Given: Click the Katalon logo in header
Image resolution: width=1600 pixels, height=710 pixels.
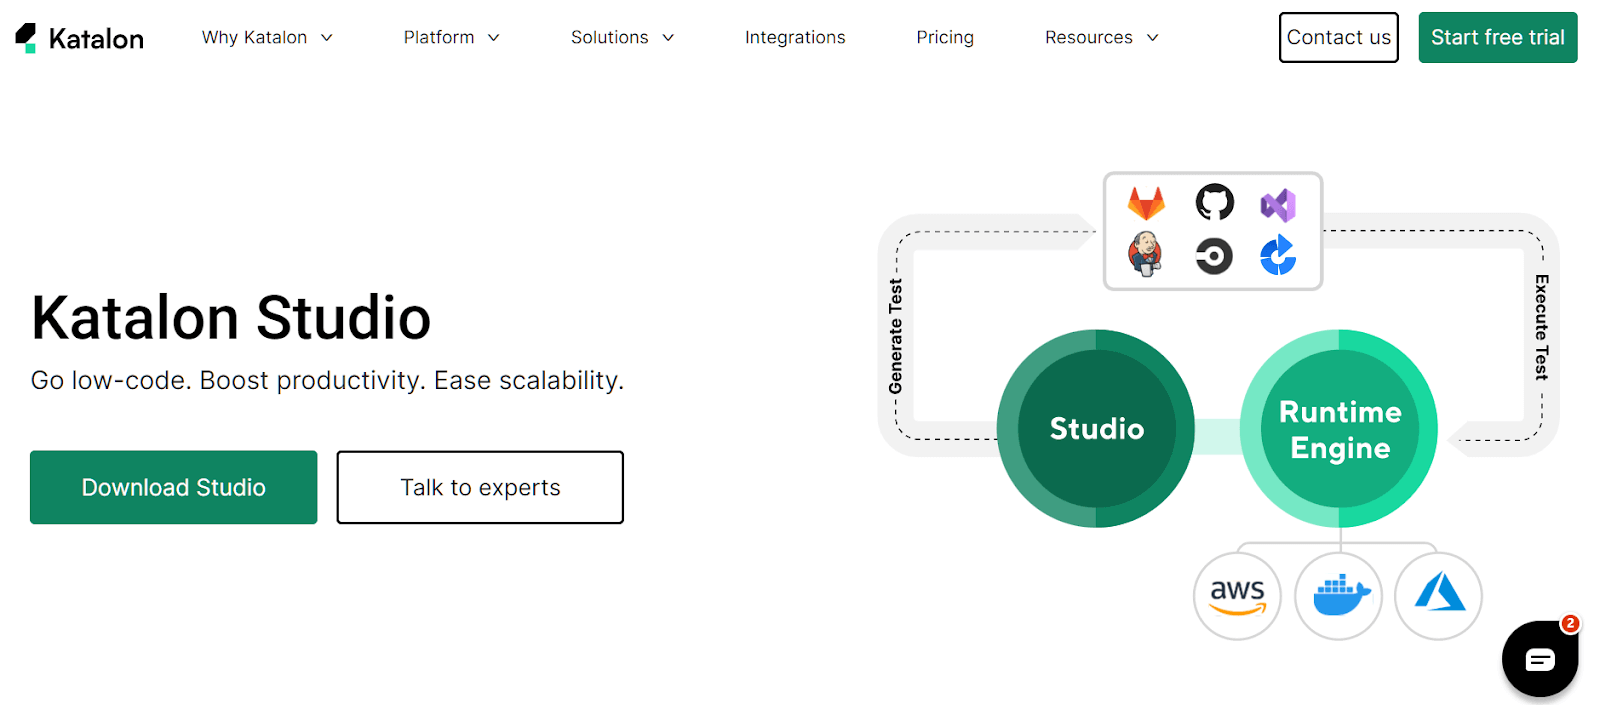Looking at the screenshot, I should pos(80,38).
